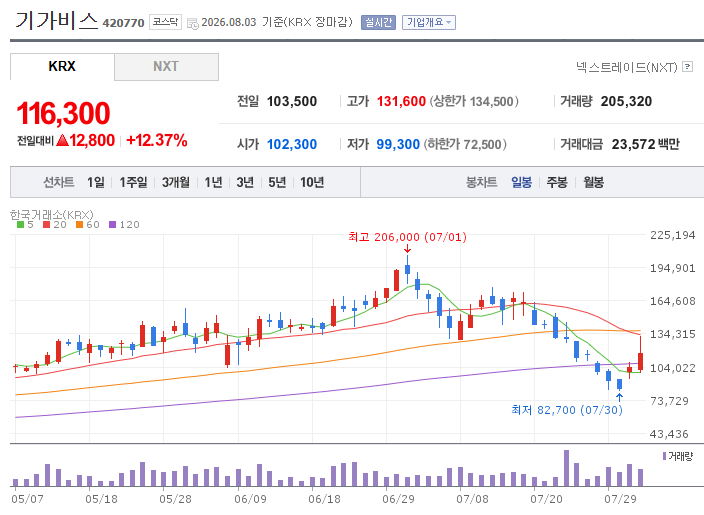
Task: Click the 저가 value 99,300
Action: click(398, 145)
